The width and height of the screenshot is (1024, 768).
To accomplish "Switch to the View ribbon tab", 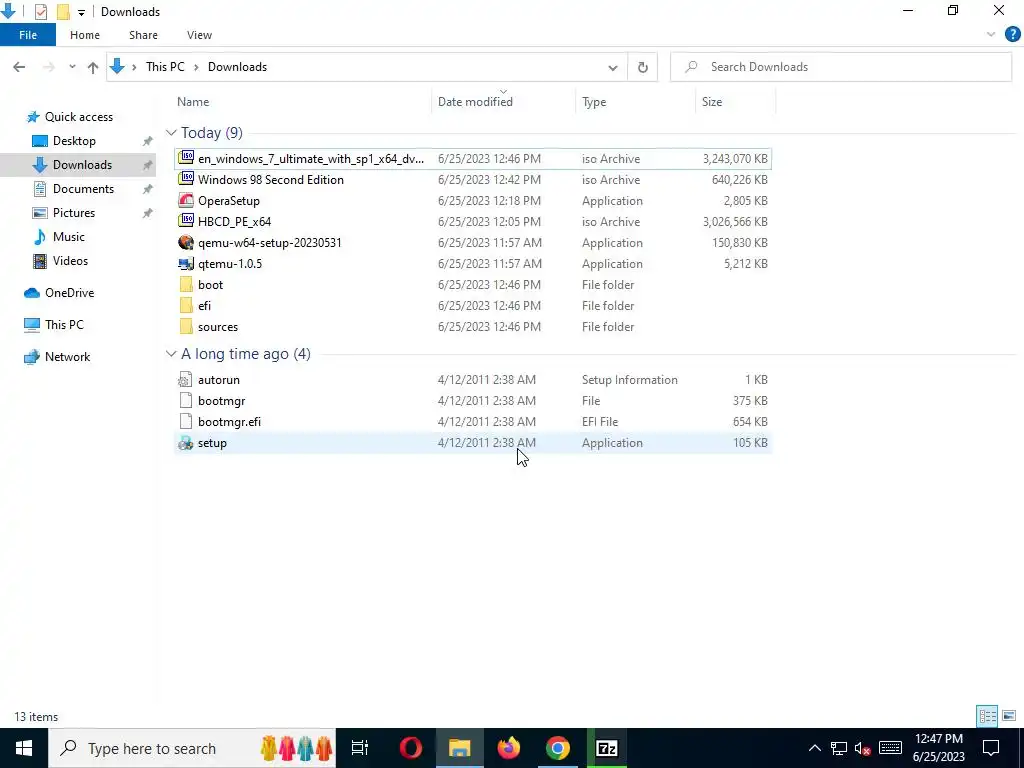I will pos(199,35).
